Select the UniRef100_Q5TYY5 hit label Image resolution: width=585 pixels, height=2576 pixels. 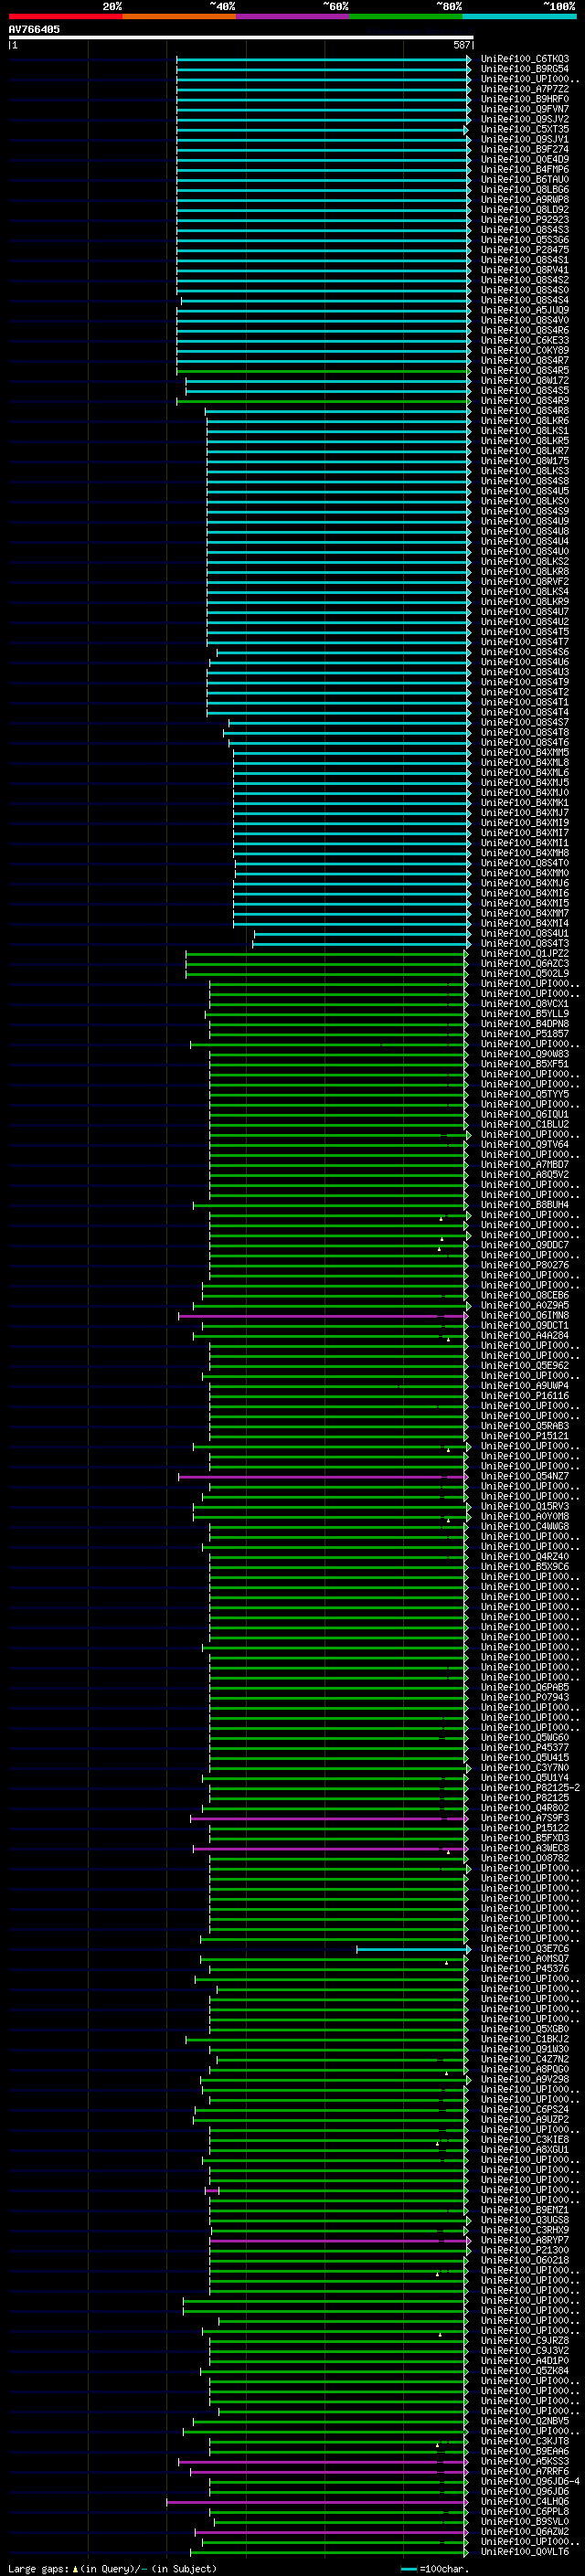point(525,1094)
